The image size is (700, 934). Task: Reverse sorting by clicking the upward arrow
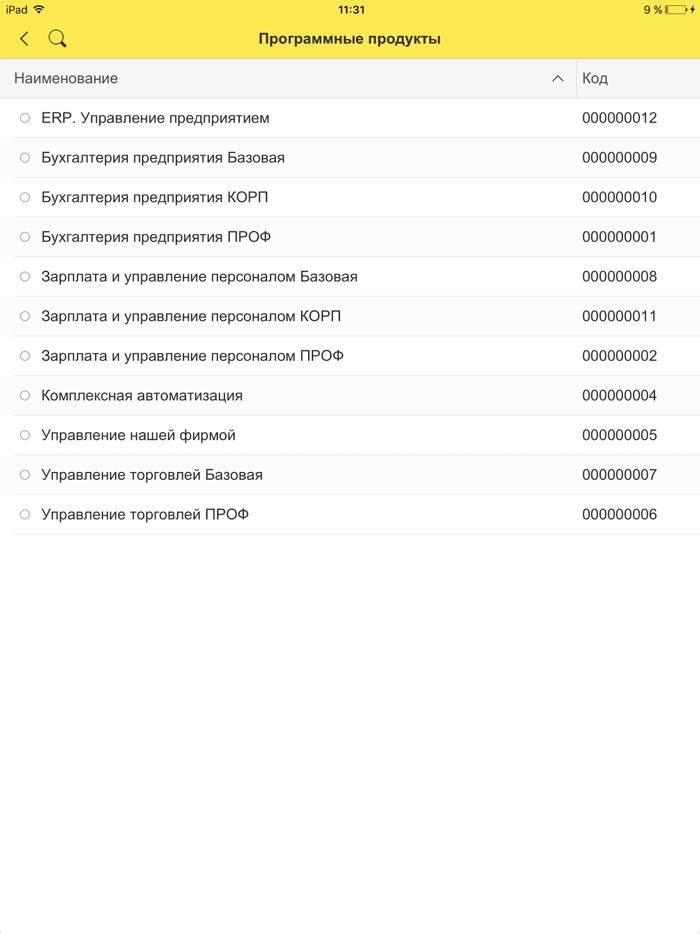[x=557, y=78]
